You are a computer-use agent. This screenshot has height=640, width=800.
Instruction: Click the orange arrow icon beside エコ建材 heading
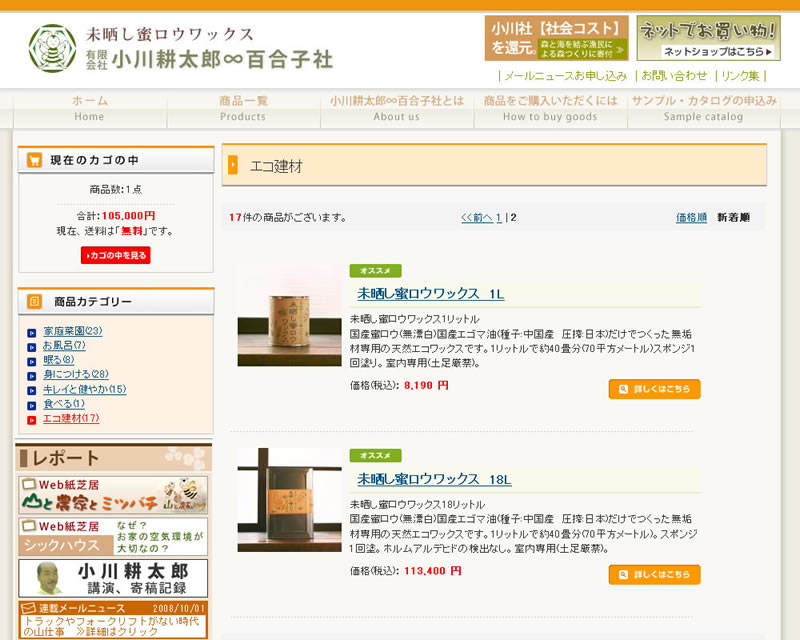(233, 165)
